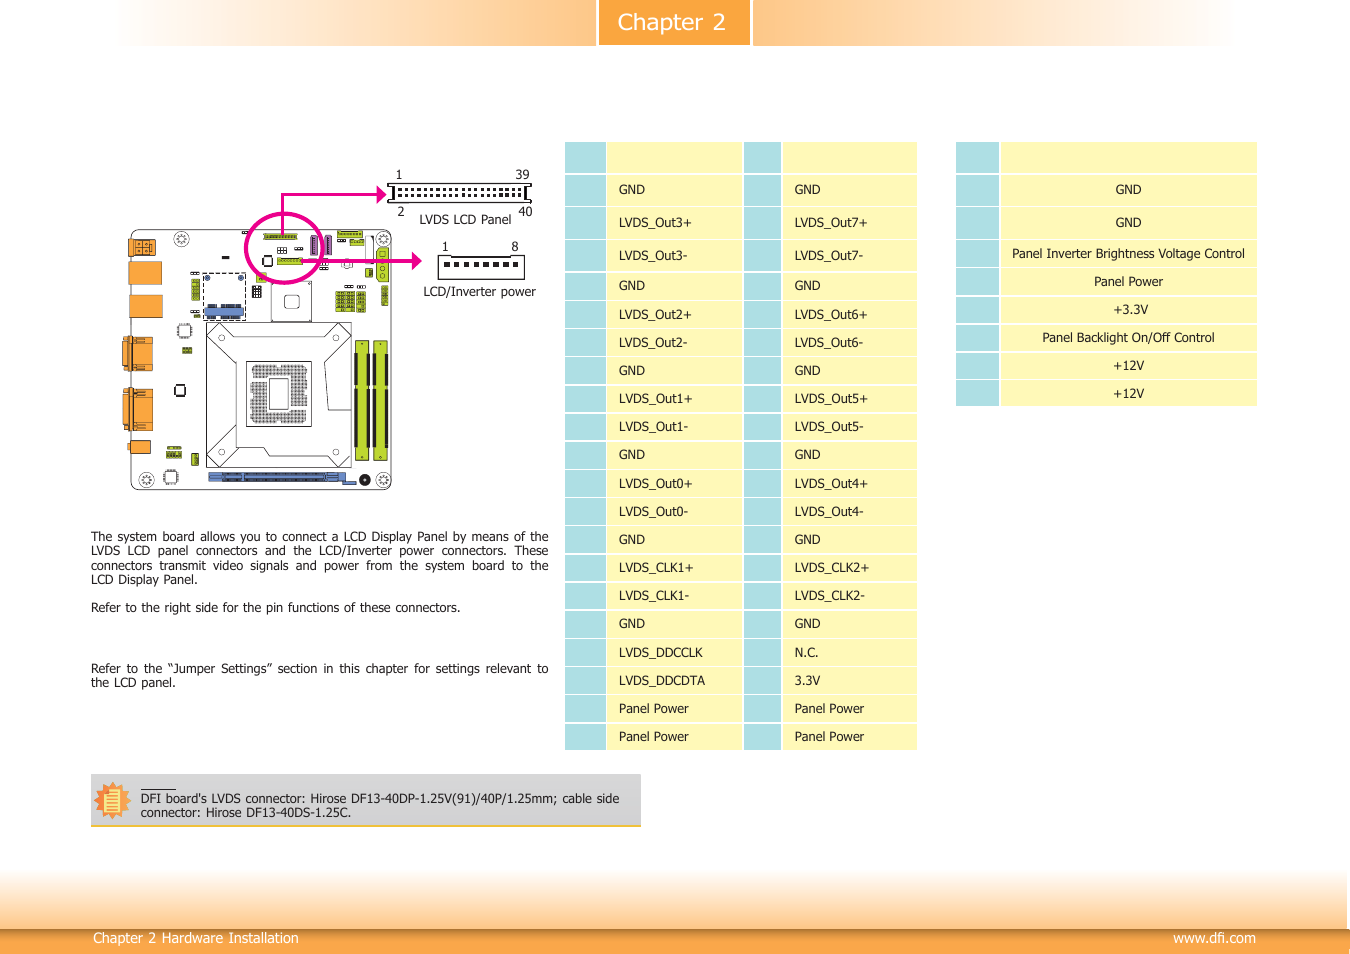The height and width of the screenshot is (954, 1350).
Task: Click Panel Backlight On/Off Control cell
Action: click(1129, 338)
